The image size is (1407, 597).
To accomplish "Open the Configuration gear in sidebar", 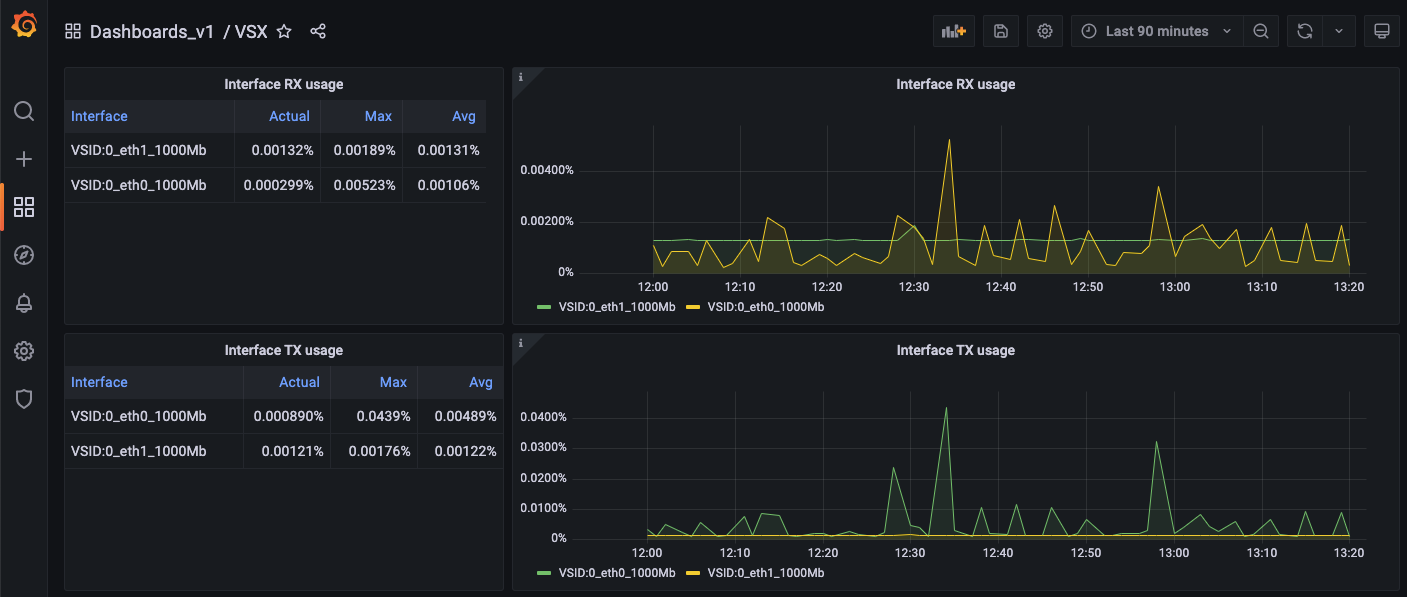I will coord(24,351).
